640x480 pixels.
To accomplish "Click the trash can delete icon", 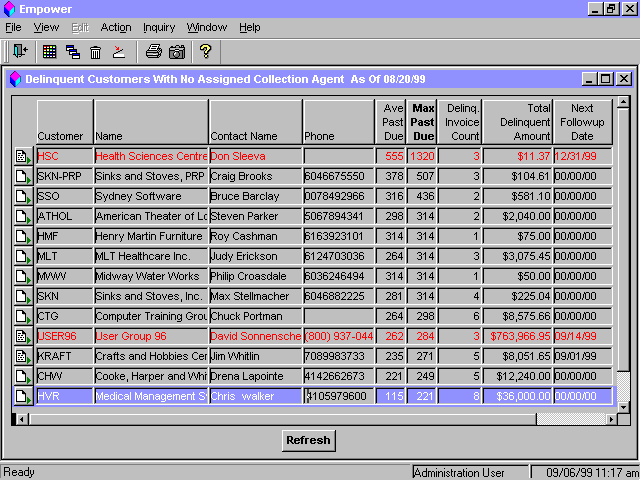I will click(96, 52).
